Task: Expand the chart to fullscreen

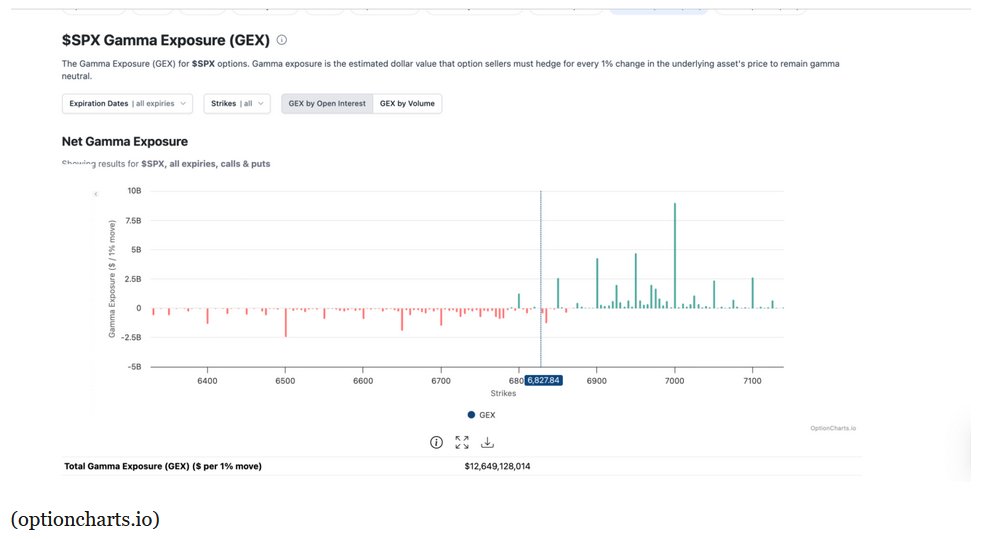Action: tap(462, 442)
